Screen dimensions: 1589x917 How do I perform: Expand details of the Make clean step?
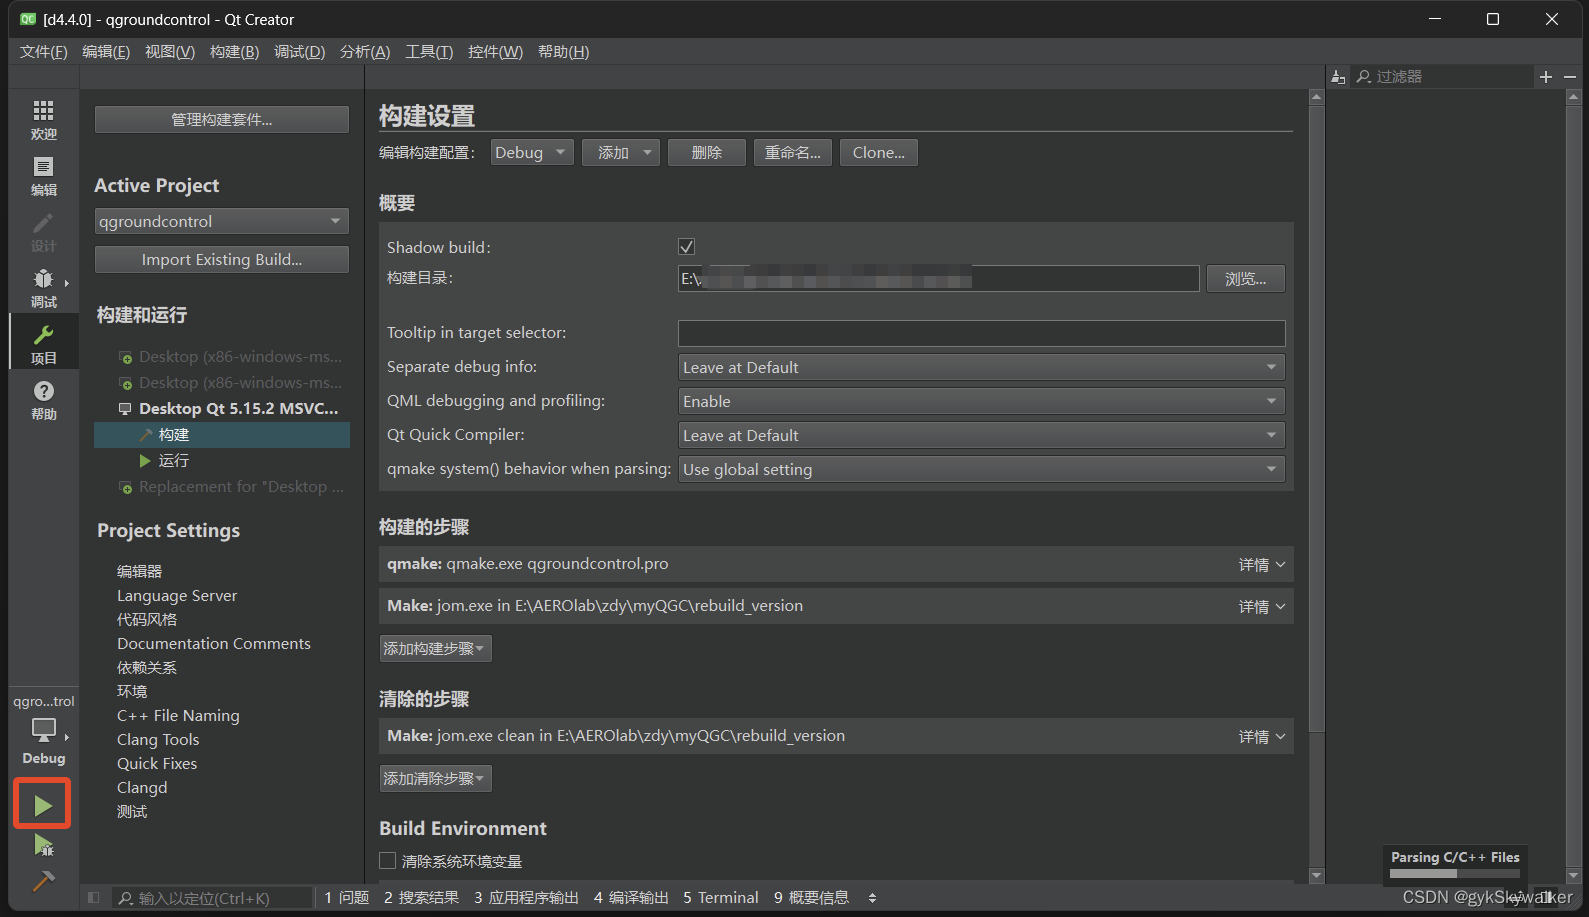click(1262, 737)
